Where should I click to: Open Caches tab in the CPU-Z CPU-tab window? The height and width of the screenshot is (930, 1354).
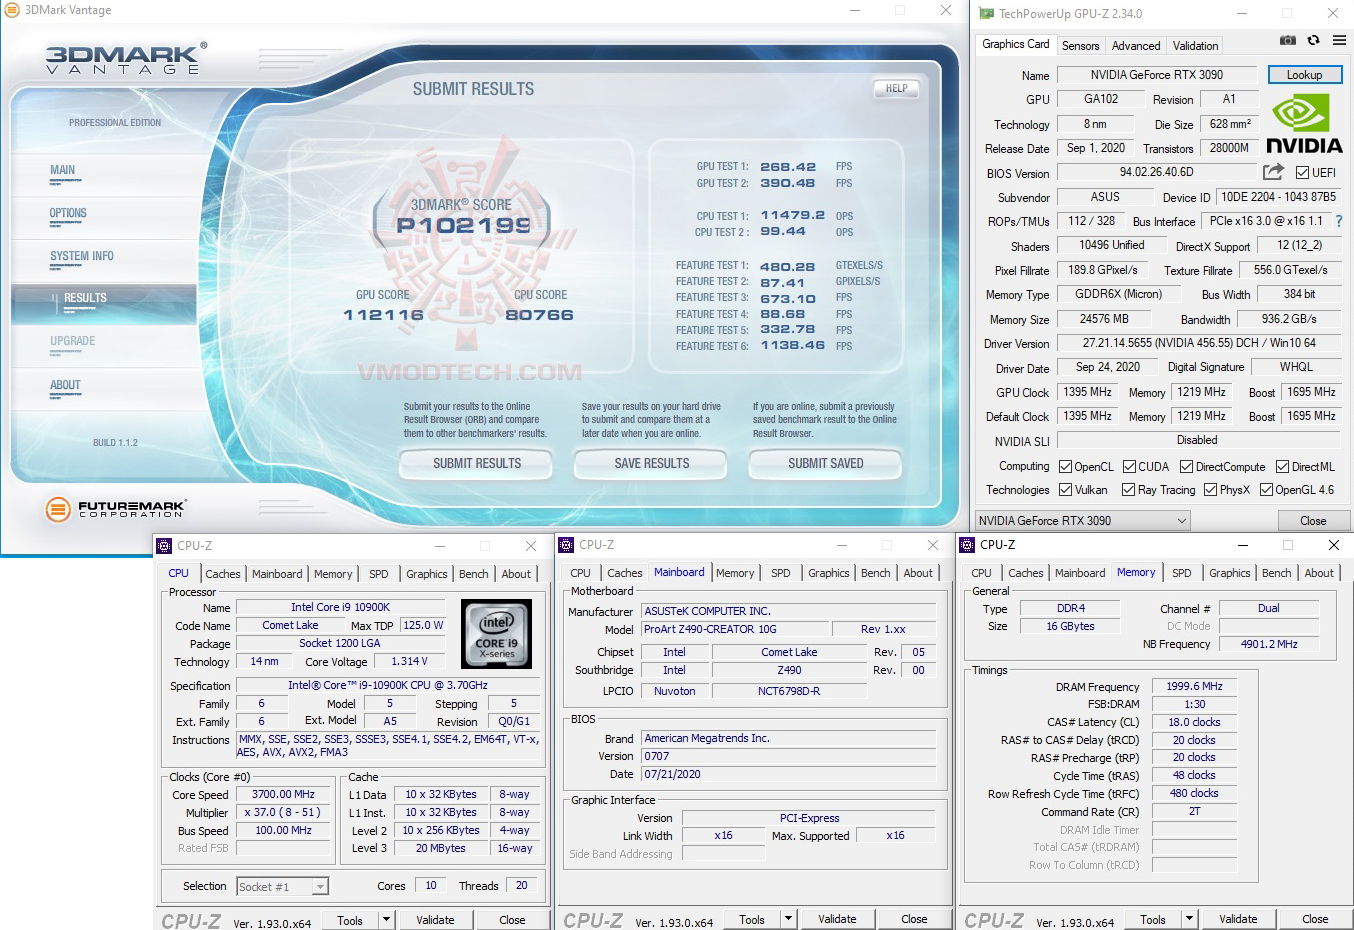223,574
